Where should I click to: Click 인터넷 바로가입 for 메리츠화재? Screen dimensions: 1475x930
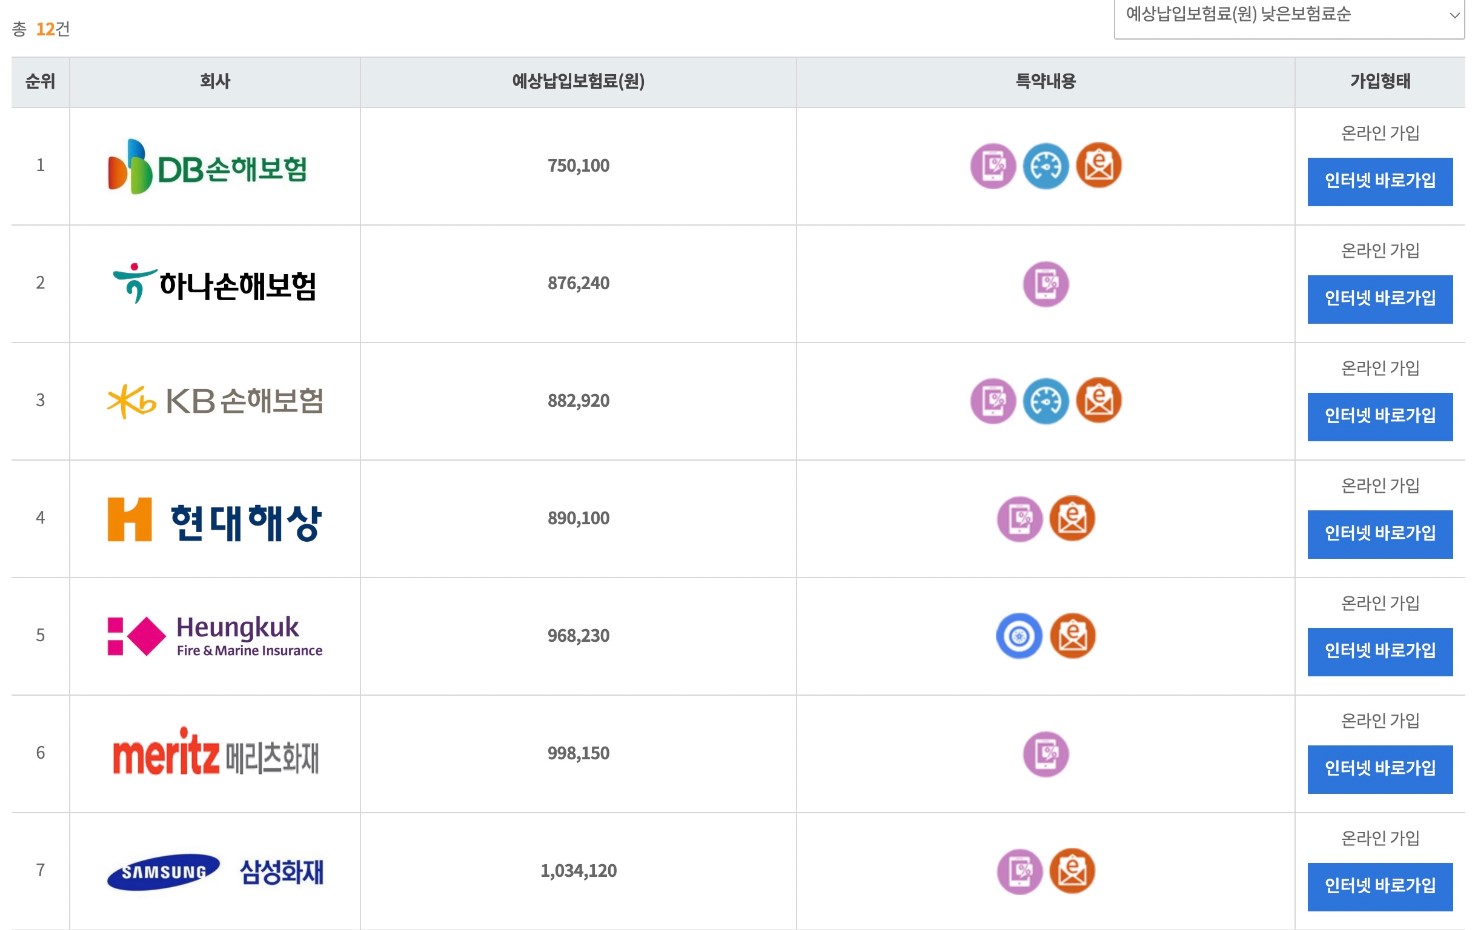point(1380,769)
